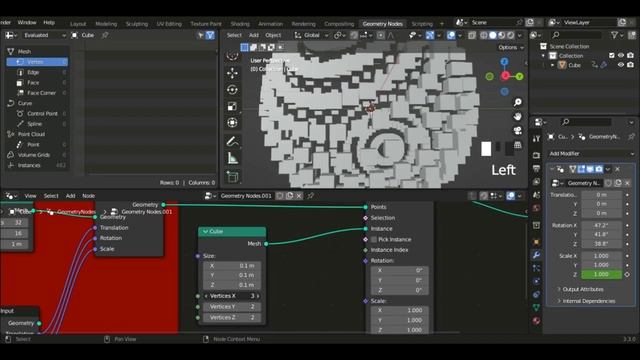Click the blue Z axis on navigation gizmo

(504, 62)
